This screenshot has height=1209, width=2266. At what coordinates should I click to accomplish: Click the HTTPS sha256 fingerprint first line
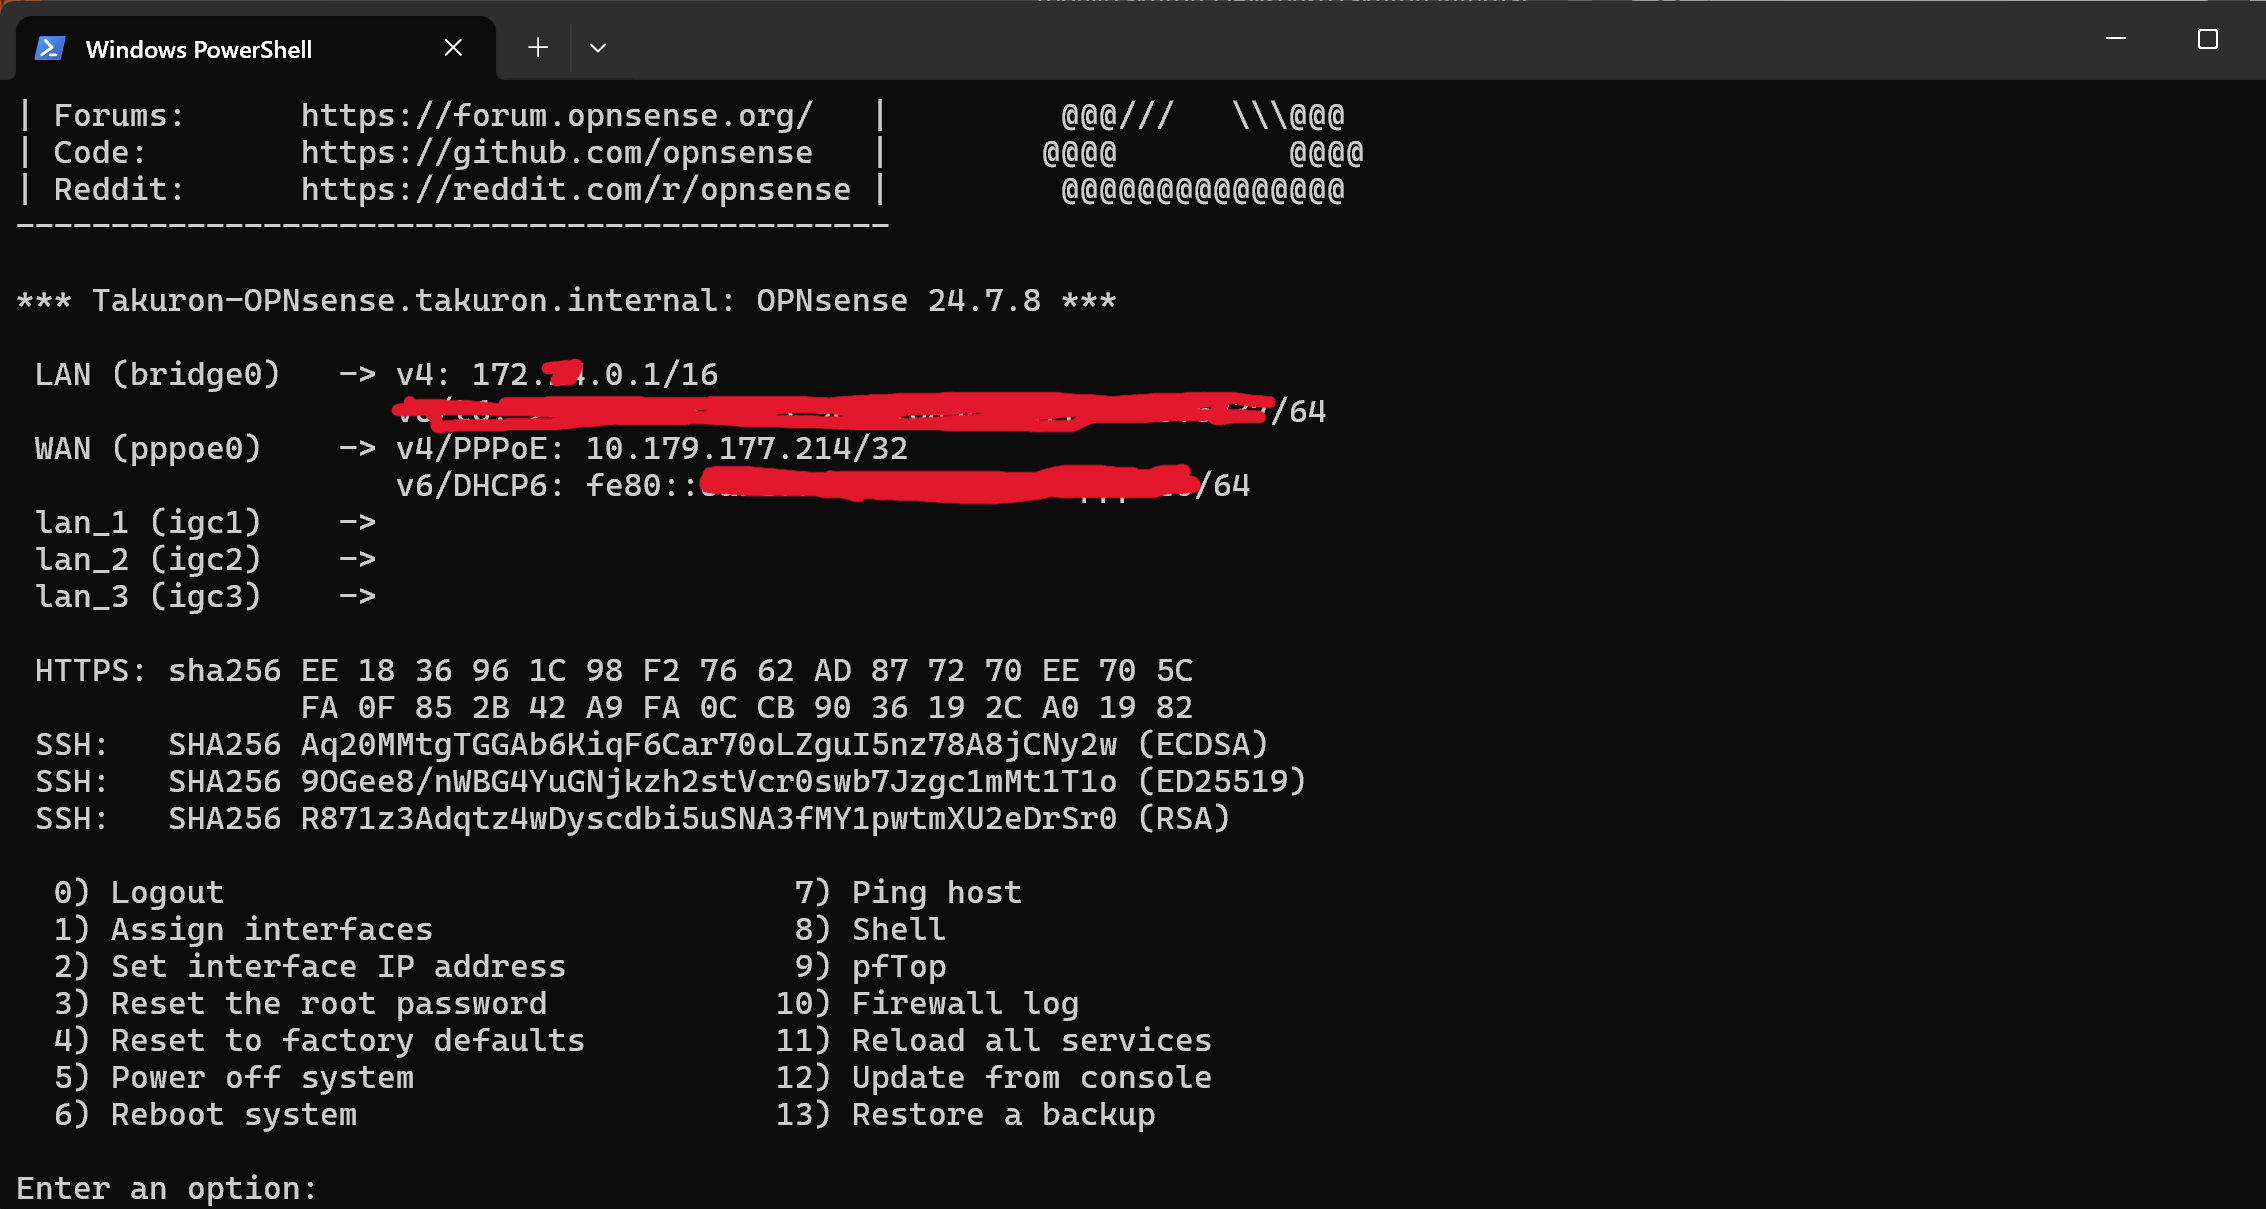(x=614, y=671)
